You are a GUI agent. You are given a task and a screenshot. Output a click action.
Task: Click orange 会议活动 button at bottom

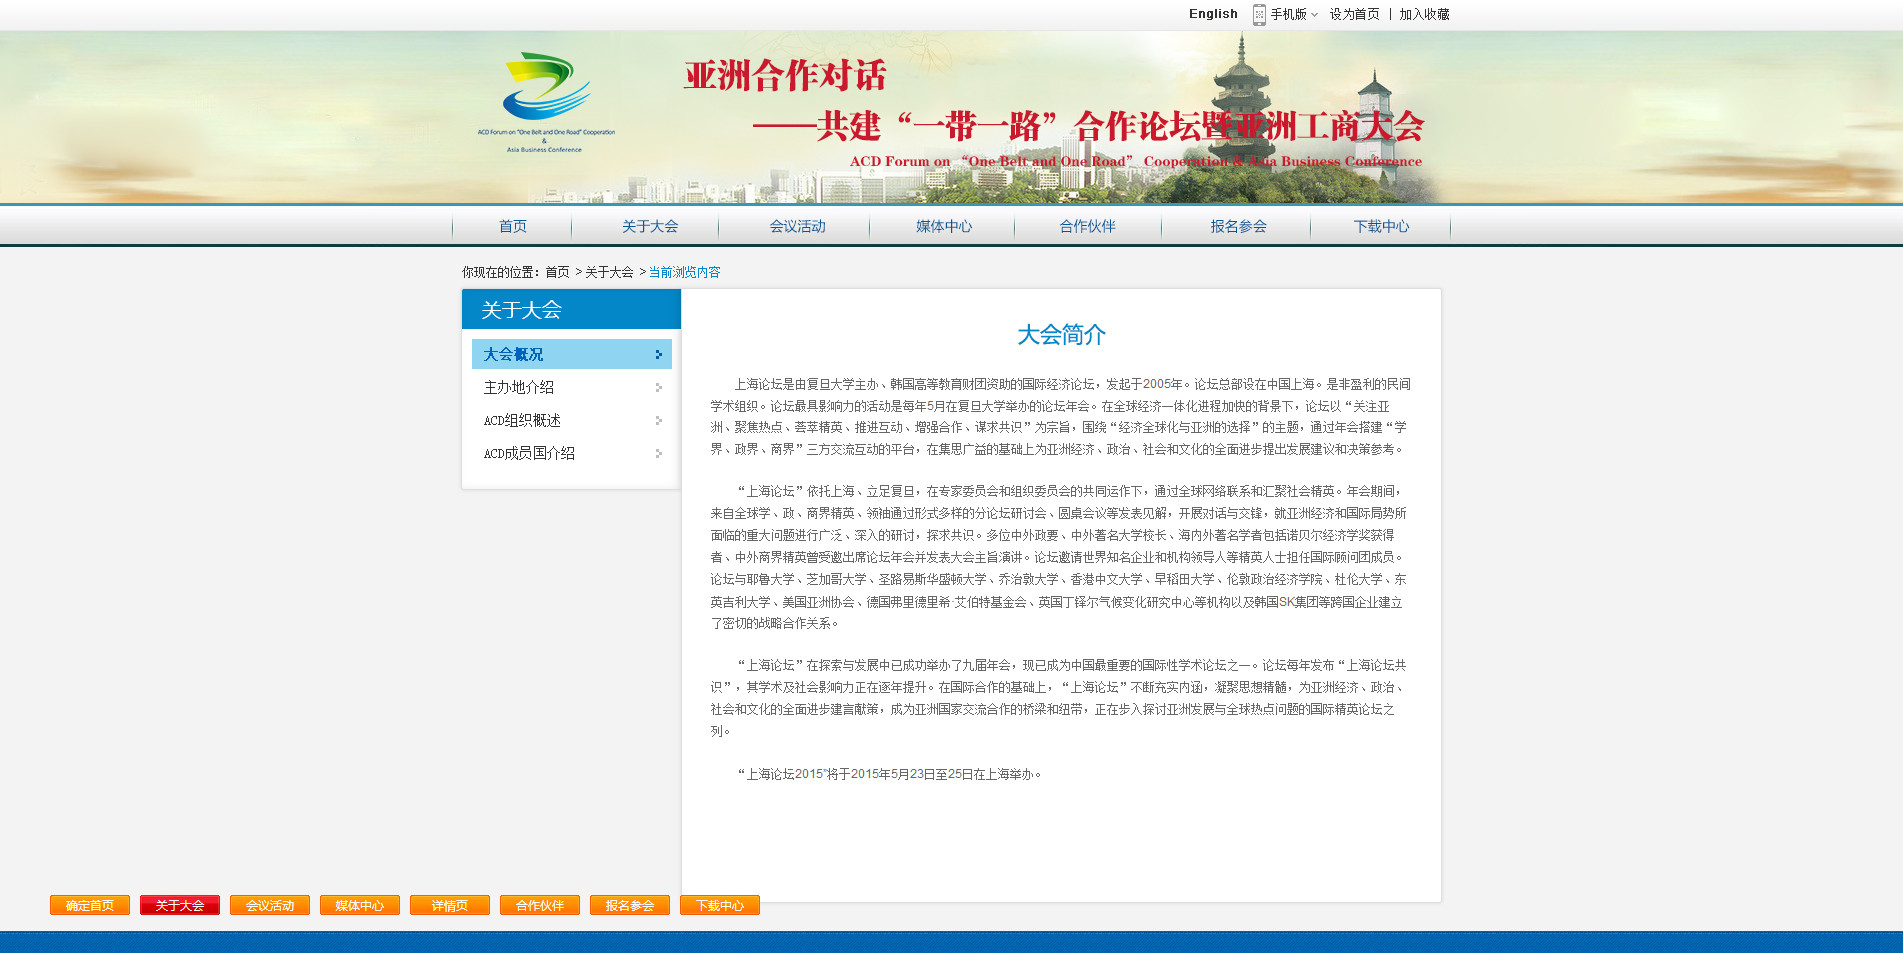pyautogui.click(x=270, y=905)
